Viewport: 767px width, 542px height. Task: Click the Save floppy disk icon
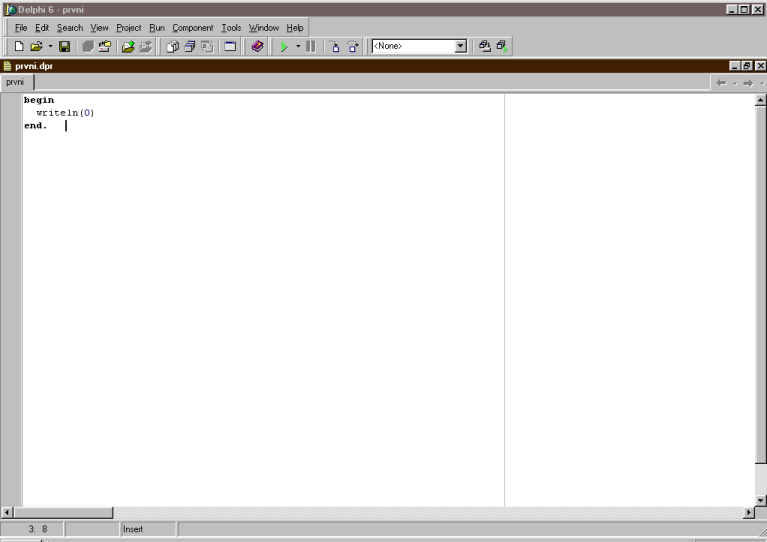(65, 46)
